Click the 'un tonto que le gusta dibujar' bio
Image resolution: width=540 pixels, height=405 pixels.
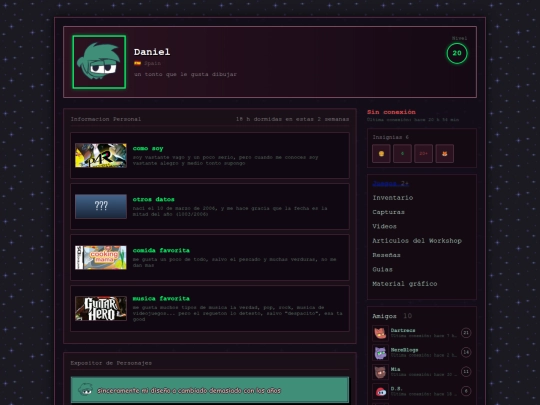(x=185, y=74)
